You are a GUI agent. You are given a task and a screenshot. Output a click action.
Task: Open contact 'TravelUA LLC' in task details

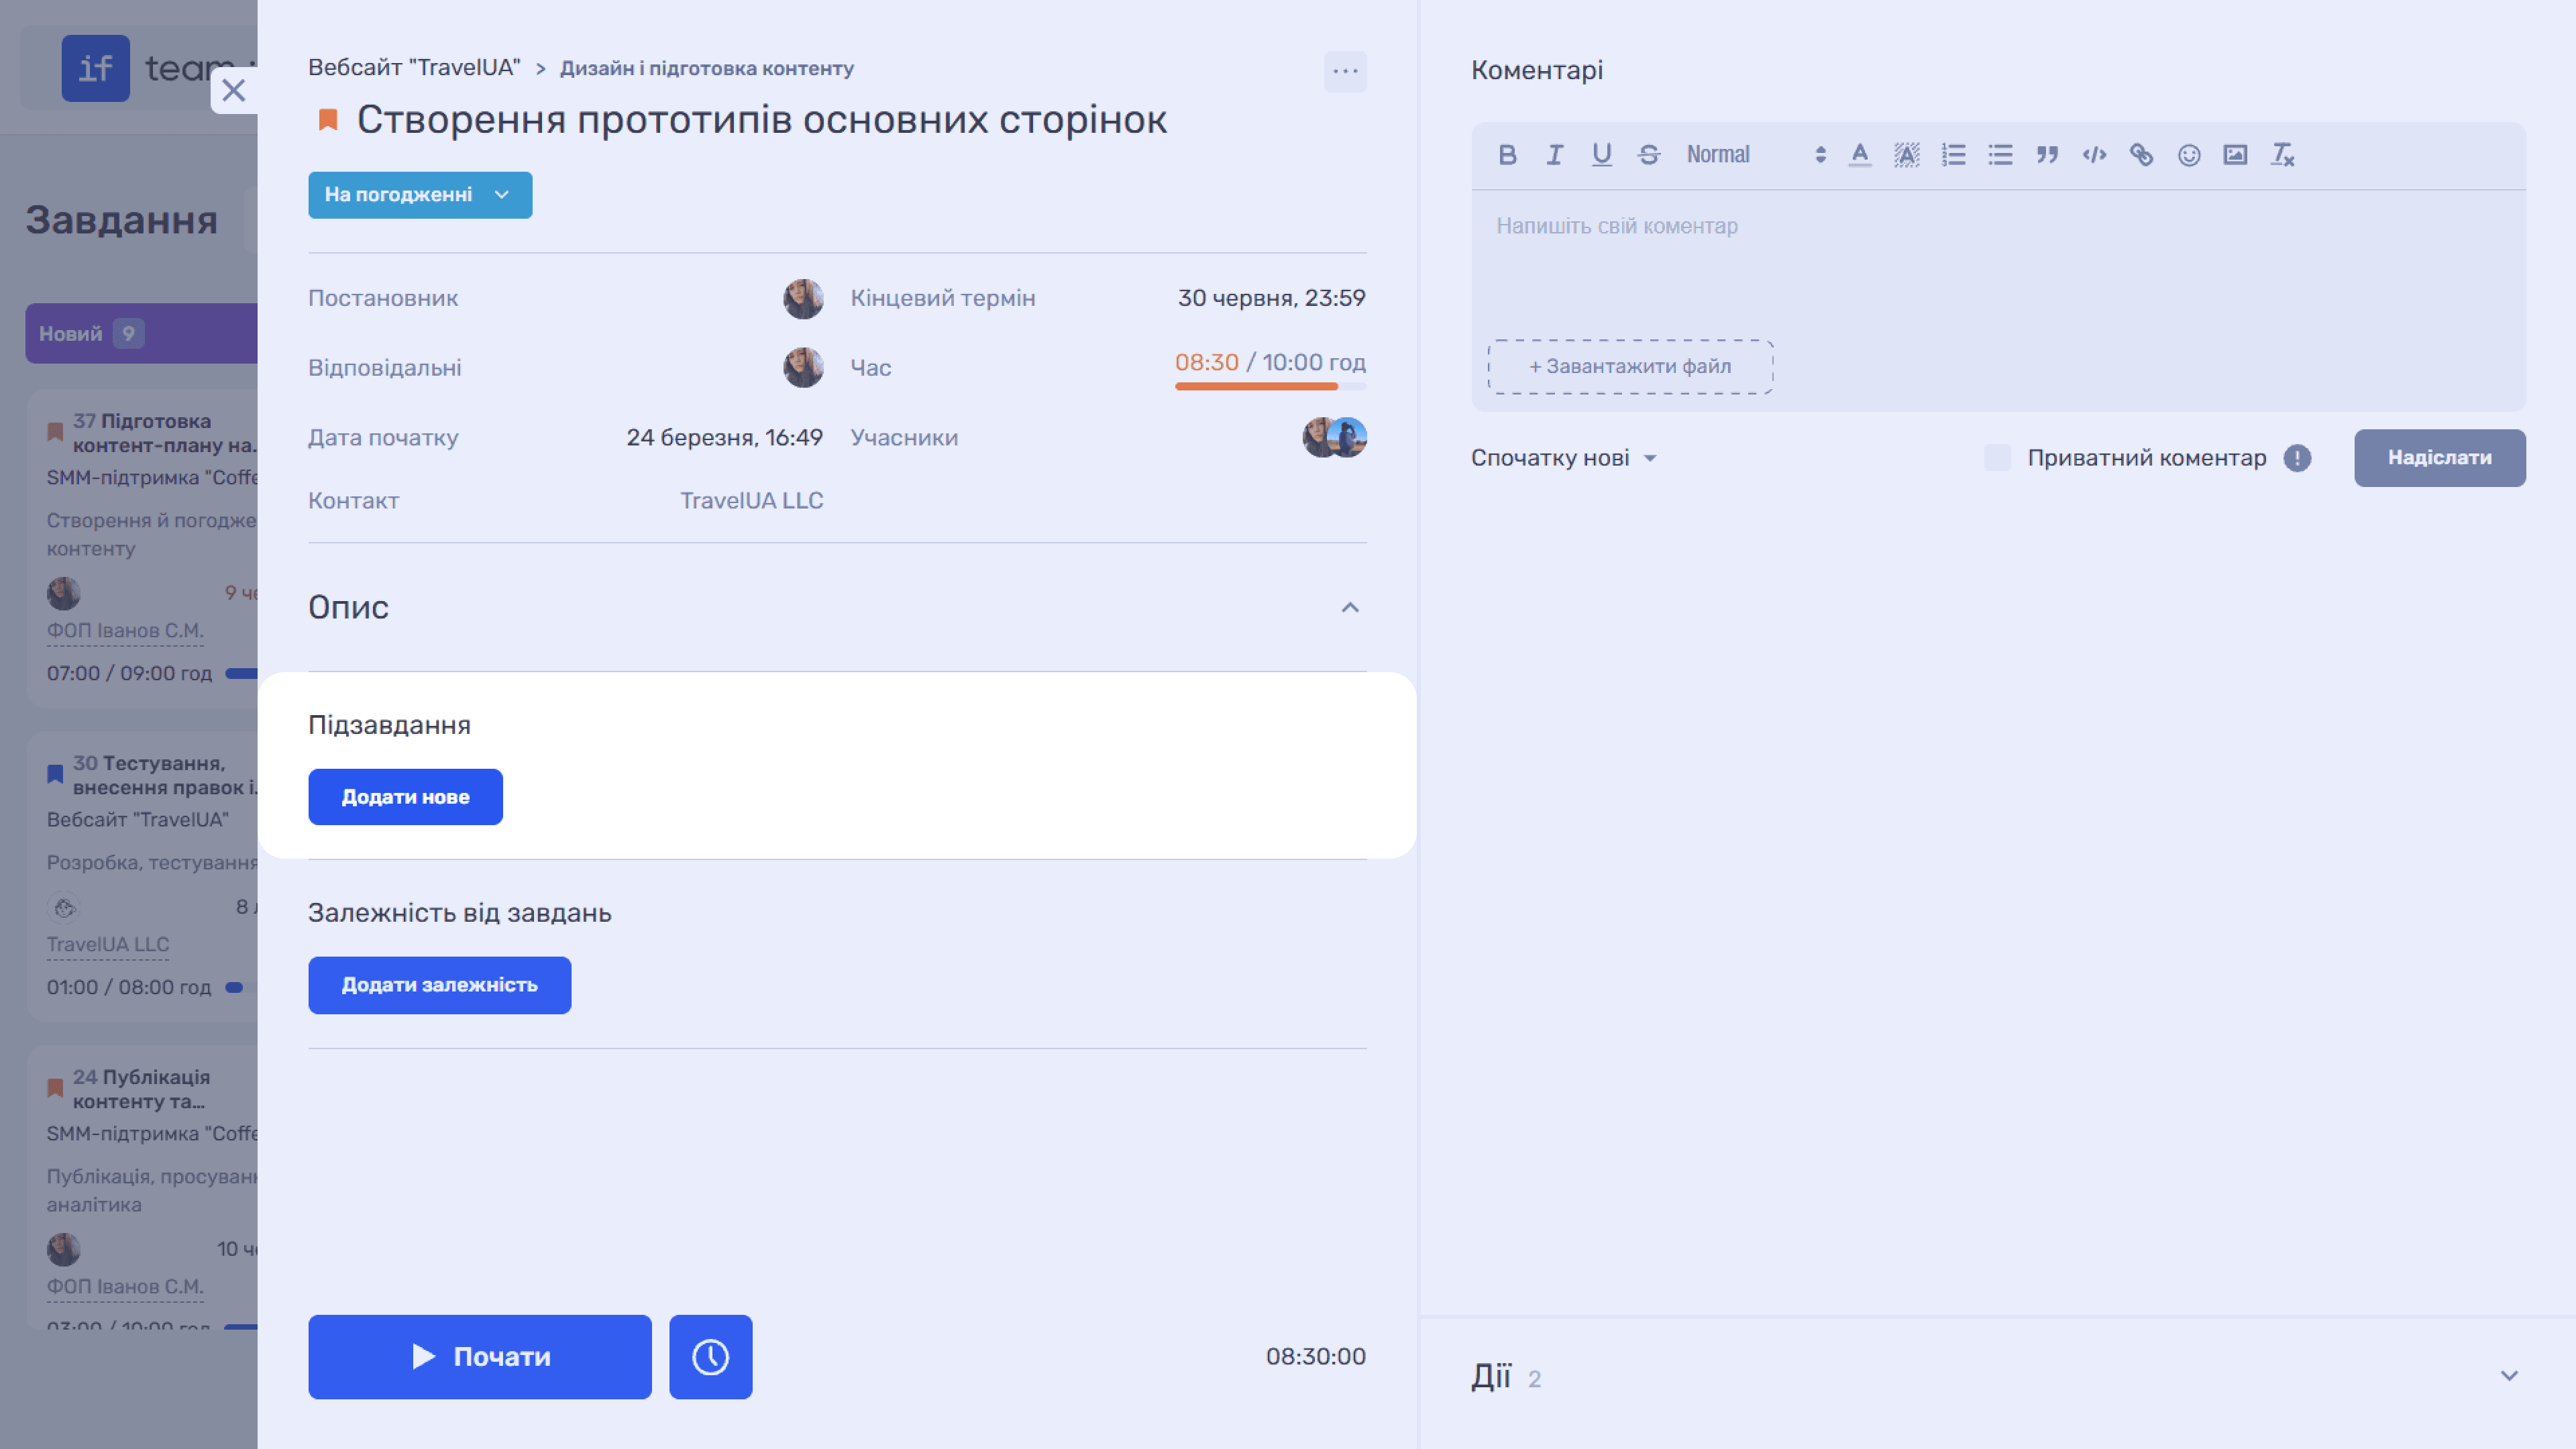[751, 501]
